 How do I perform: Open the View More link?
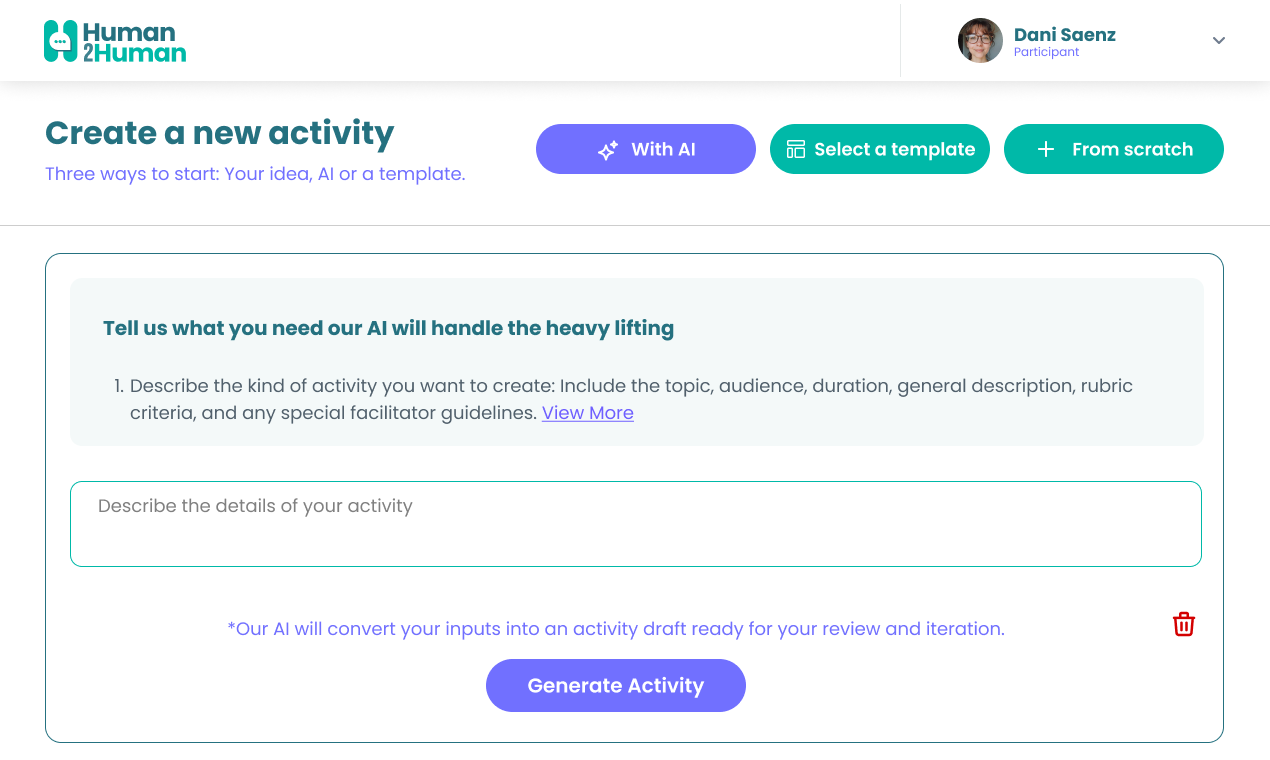[x=587, y=413]
